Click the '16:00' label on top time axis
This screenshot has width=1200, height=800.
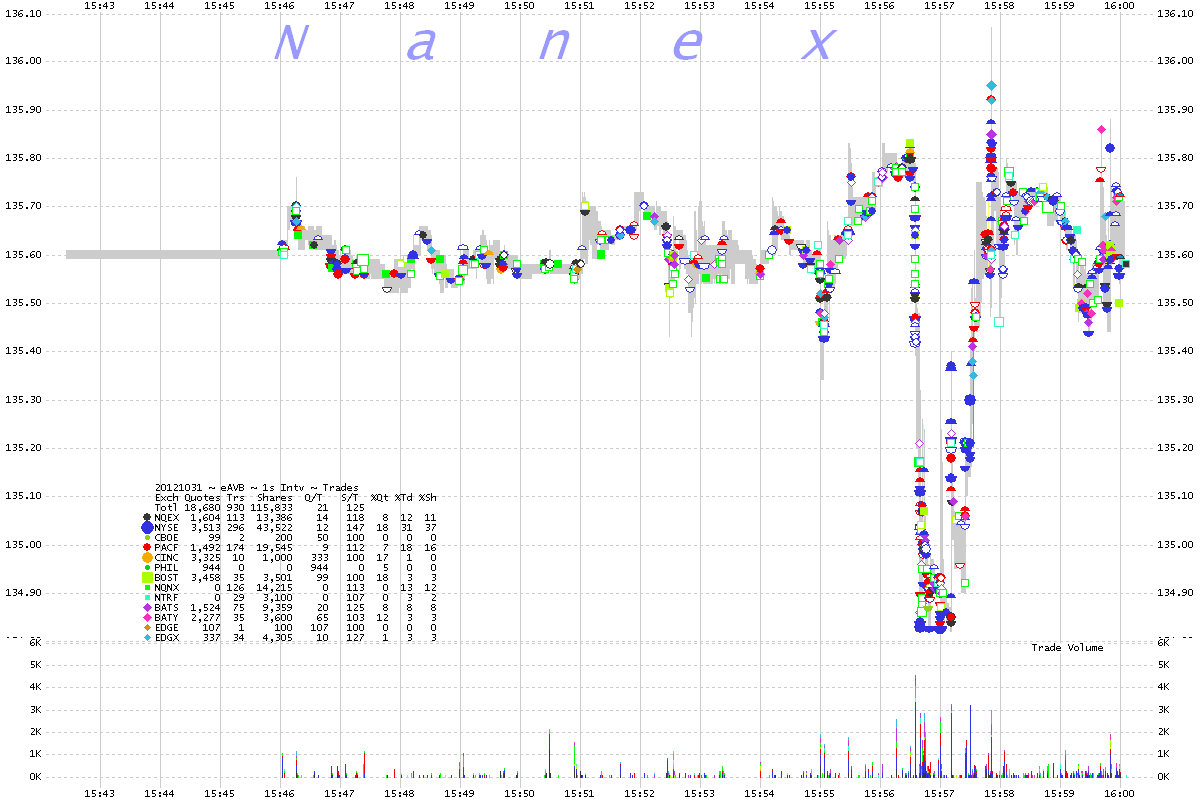[x=1119, y=6]
